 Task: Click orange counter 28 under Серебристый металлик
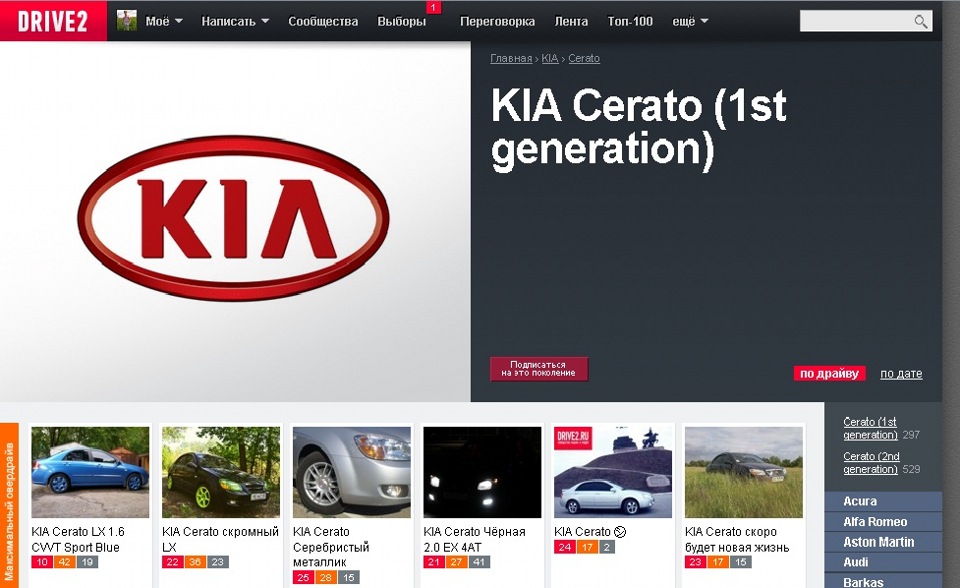point(326,577)
